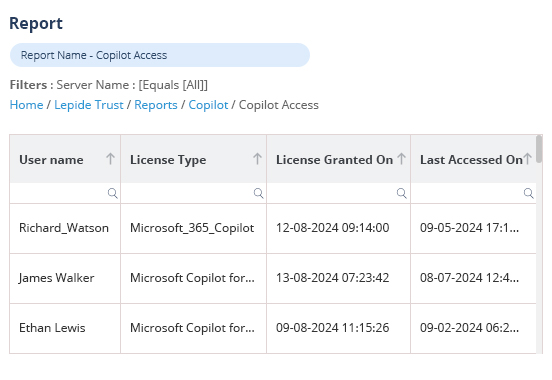This screenshot has width=552, height=380.
Task: Click the Copilot Access breadcrumb text
Action: coord(279,105)
